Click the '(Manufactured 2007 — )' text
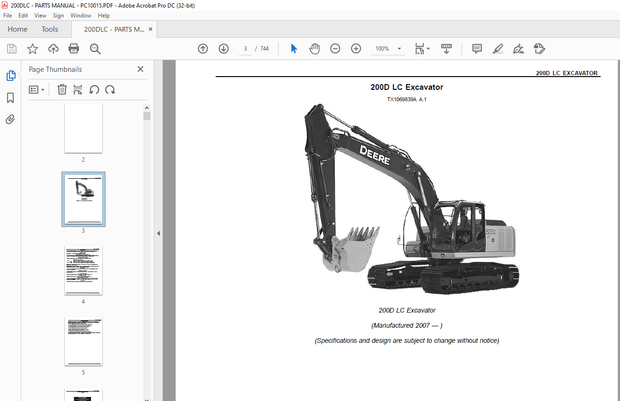The height and width of the screenshot is (401, 620). 407,325
